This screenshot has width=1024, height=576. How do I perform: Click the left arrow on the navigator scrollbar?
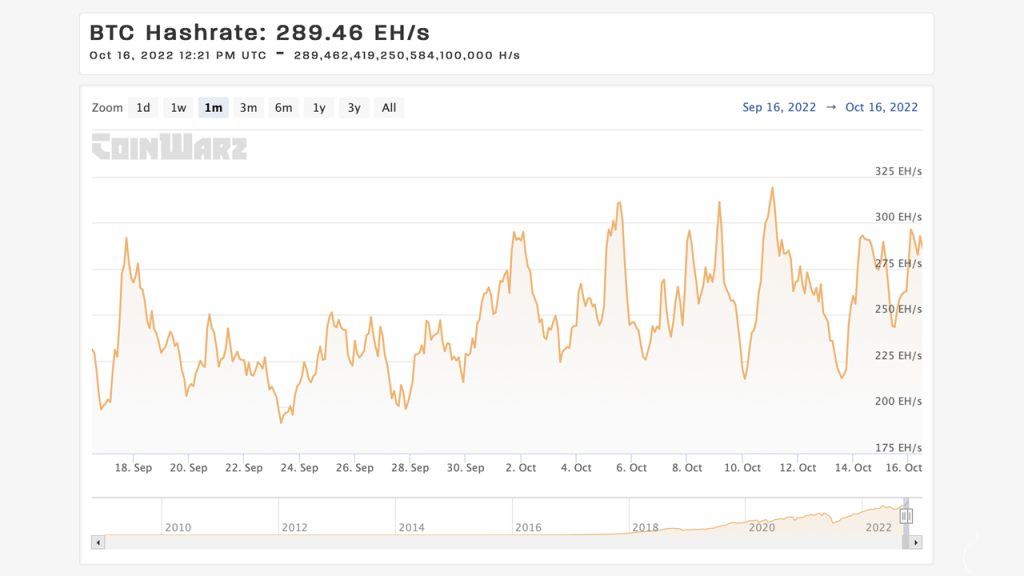pyautogui.click(x=99, y=541)
